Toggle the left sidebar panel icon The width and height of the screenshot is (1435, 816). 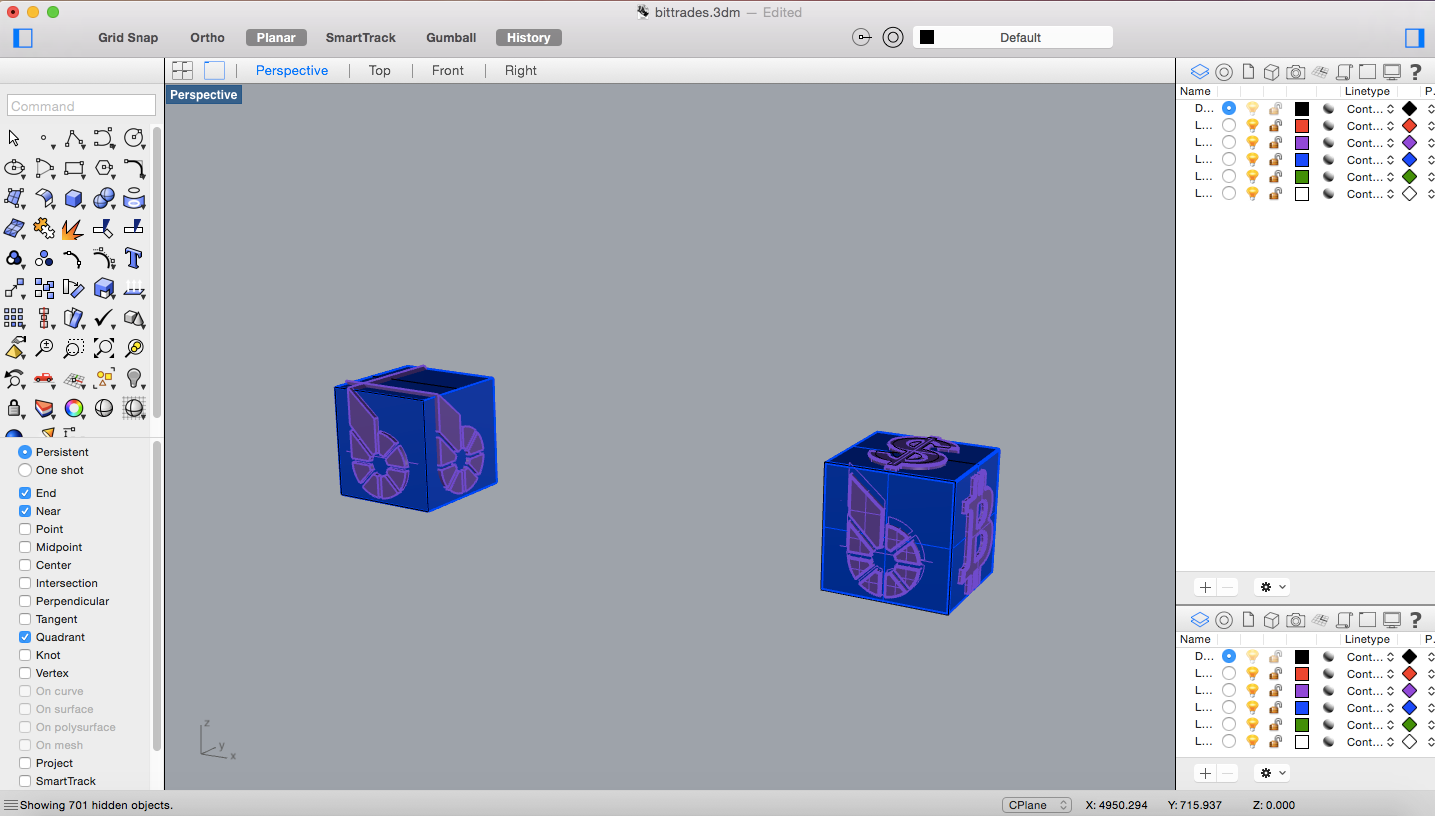tap(23, 38)
